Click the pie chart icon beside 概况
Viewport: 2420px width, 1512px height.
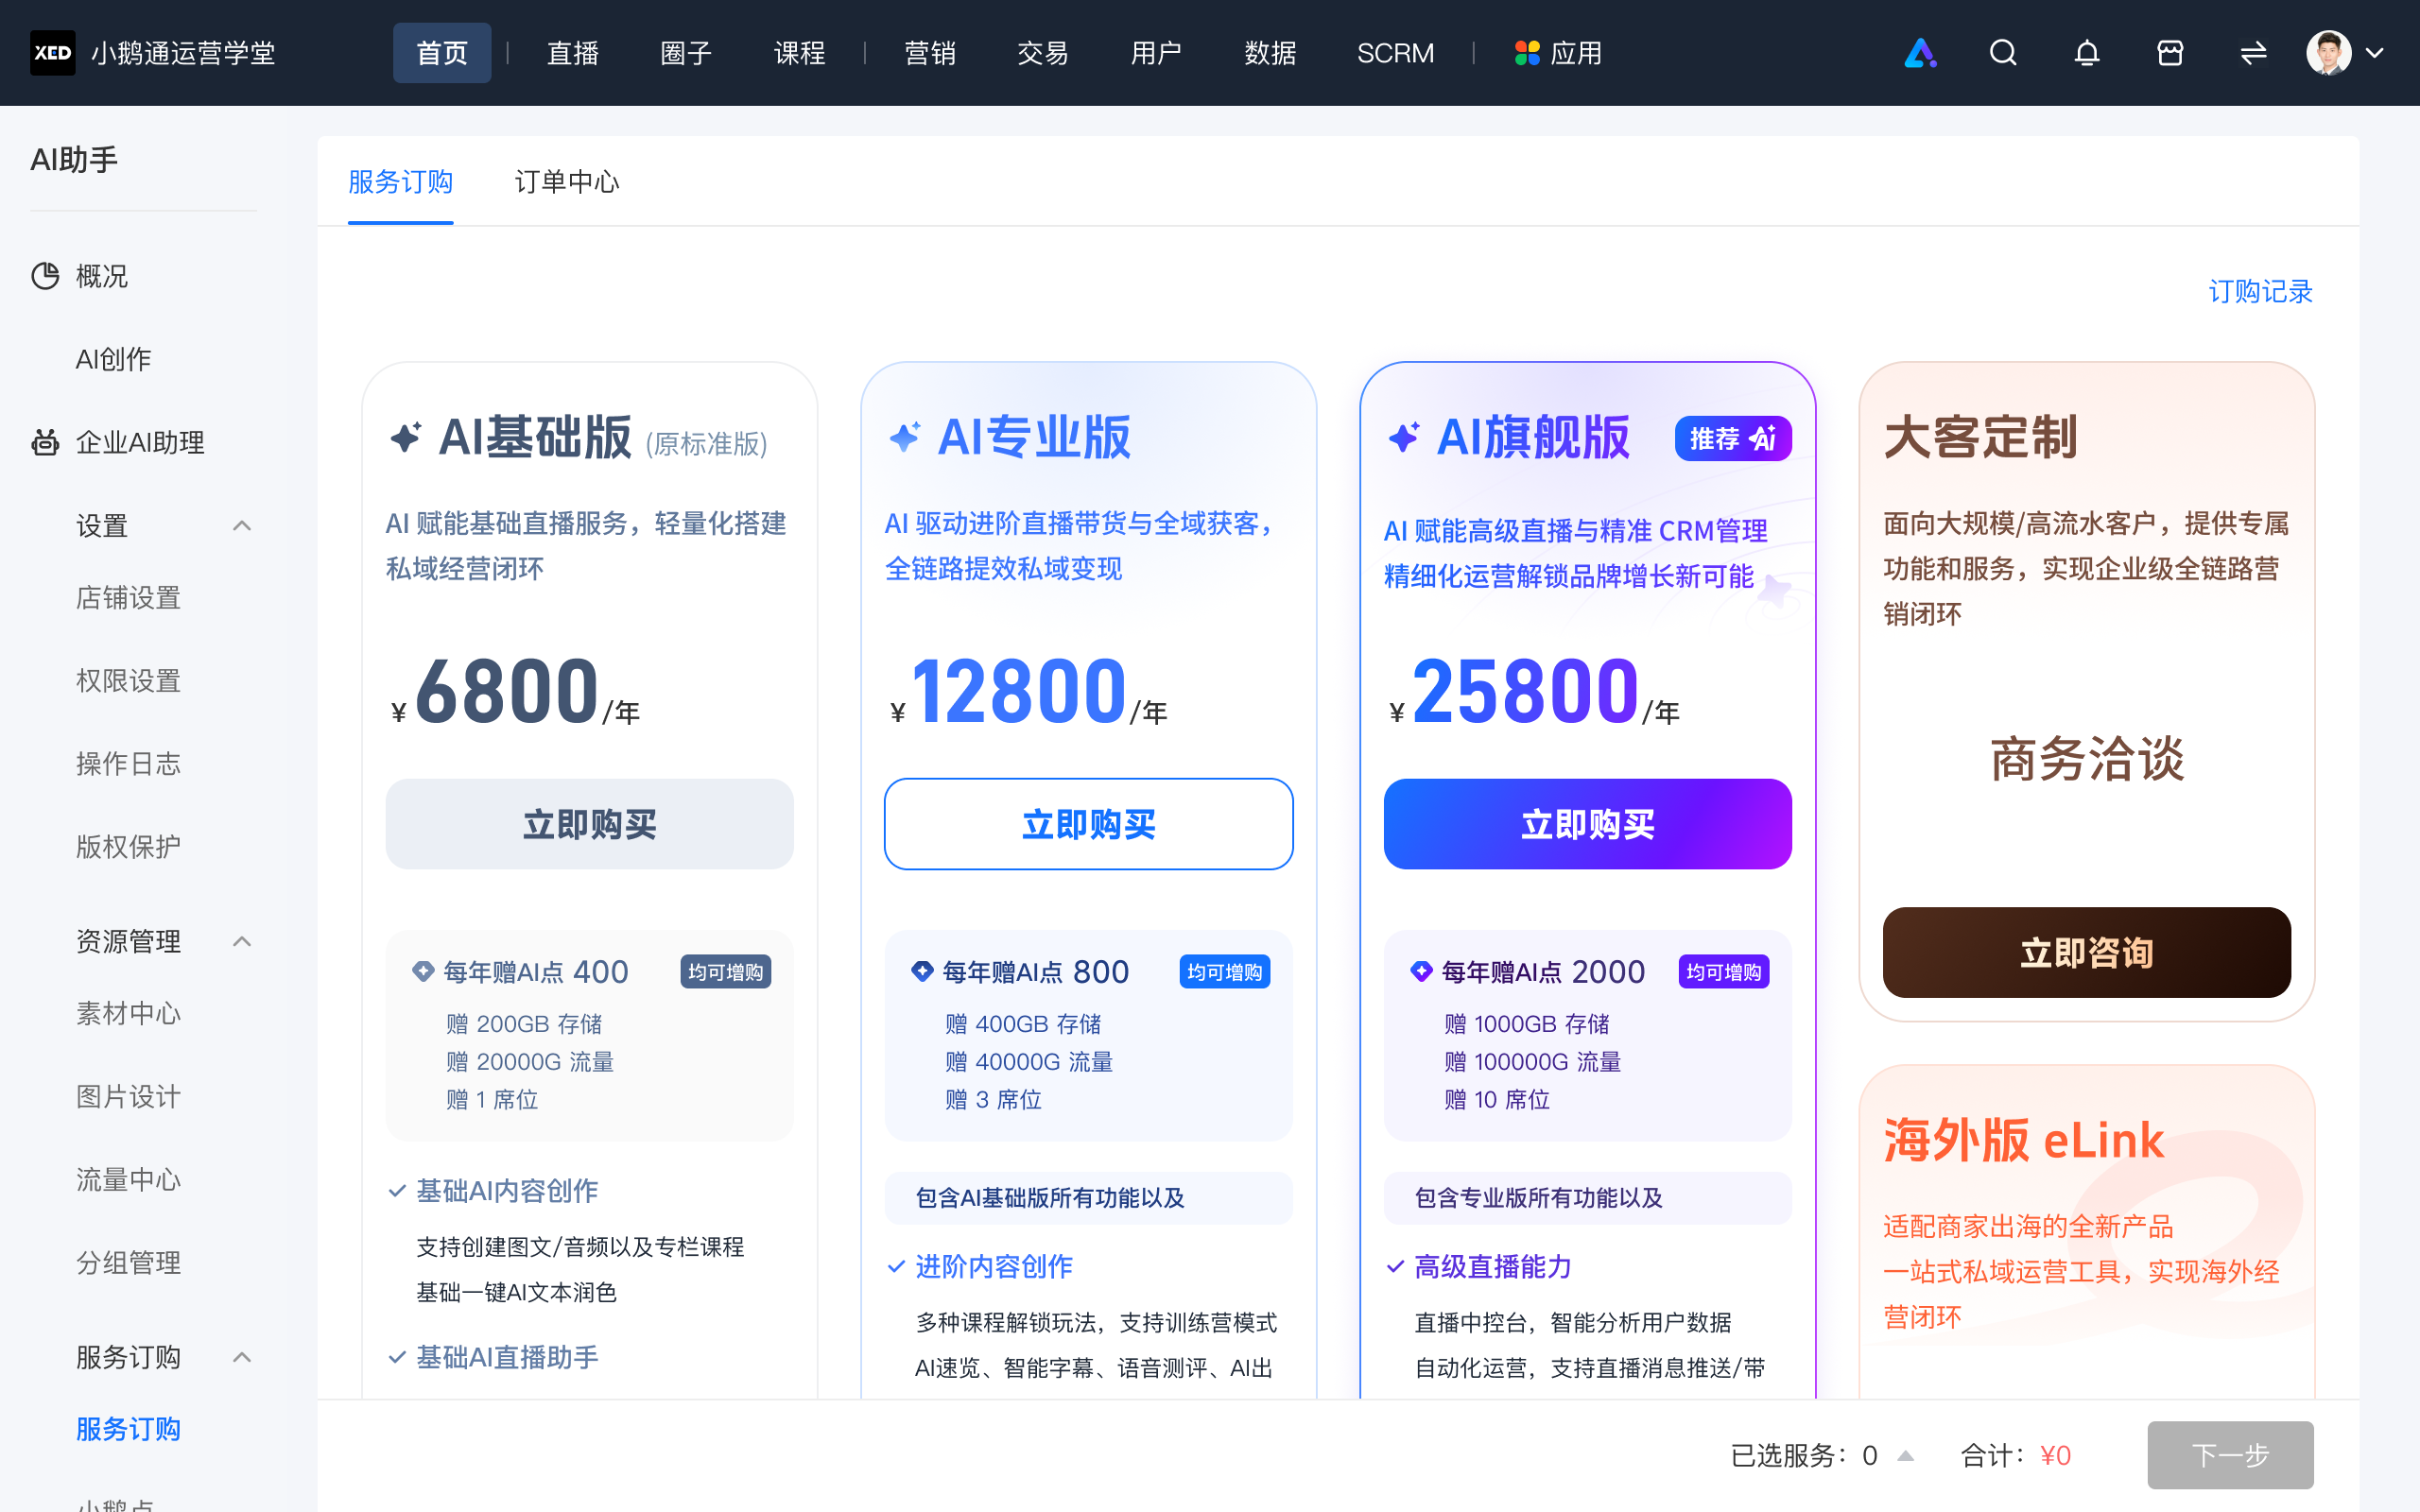(x=45, y=276)
